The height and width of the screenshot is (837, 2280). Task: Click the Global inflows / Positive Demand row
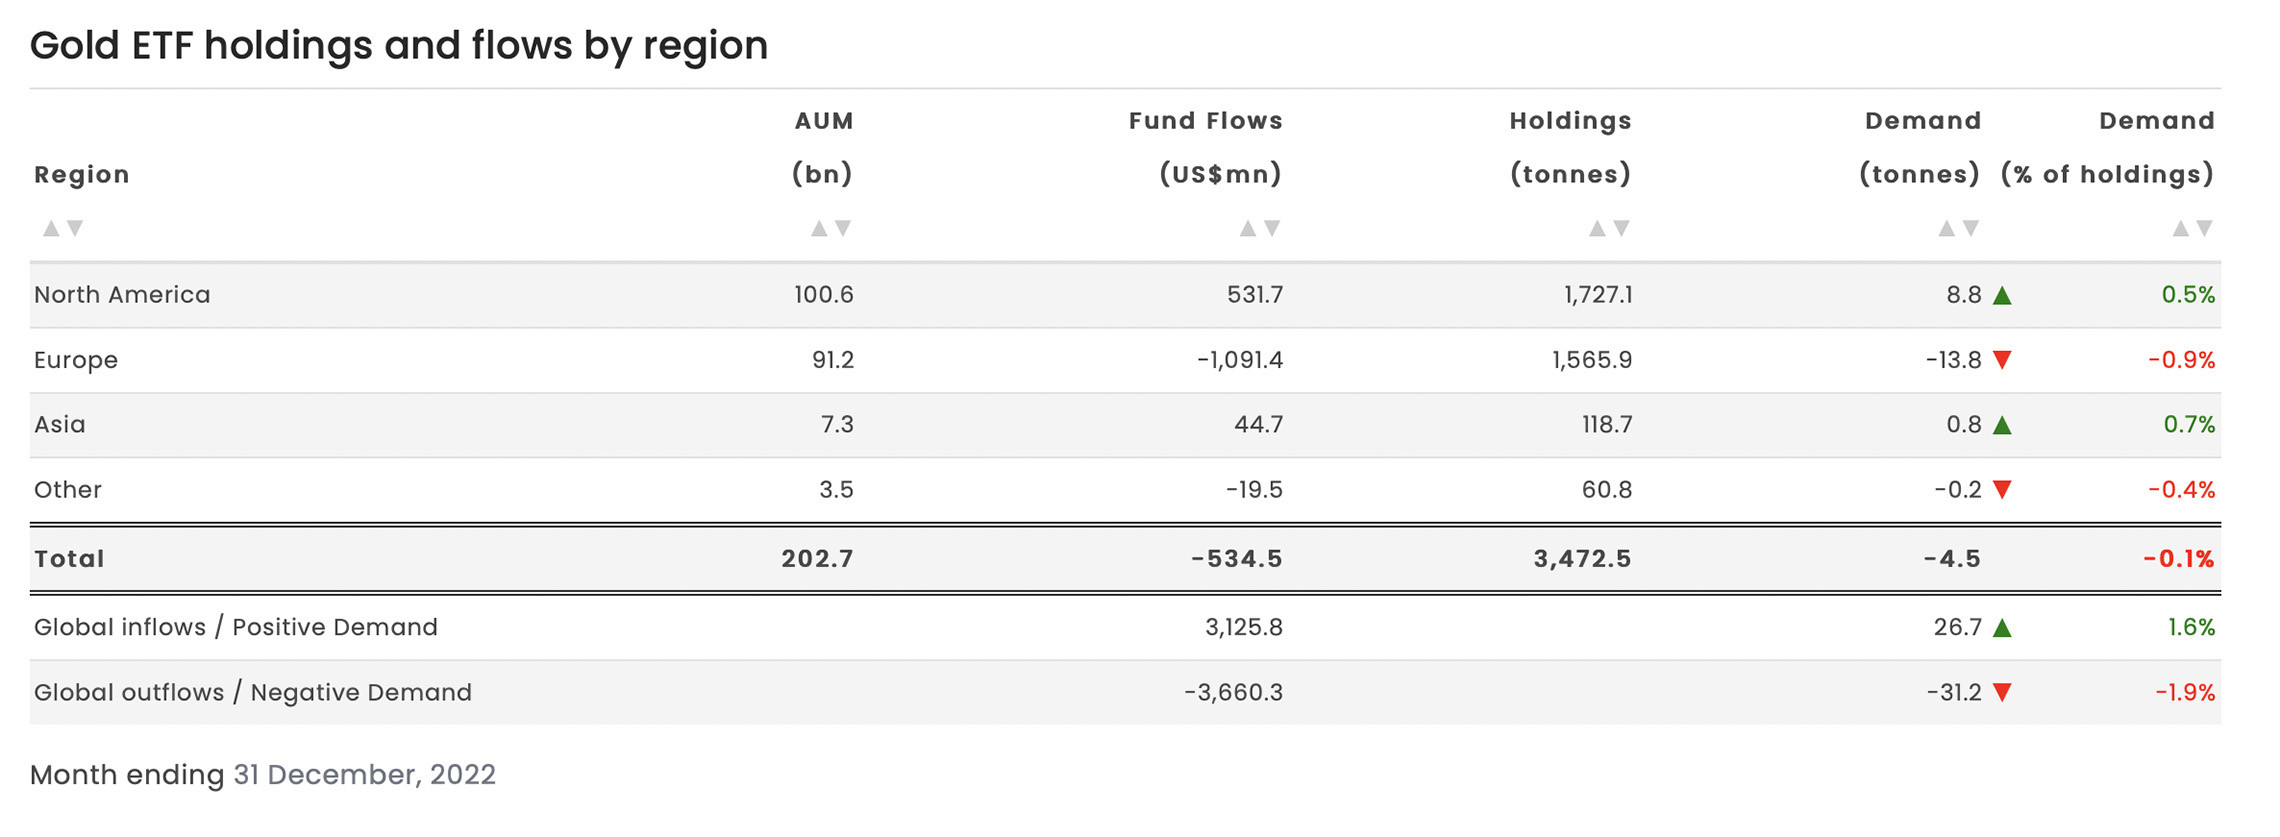pos(236,628)
